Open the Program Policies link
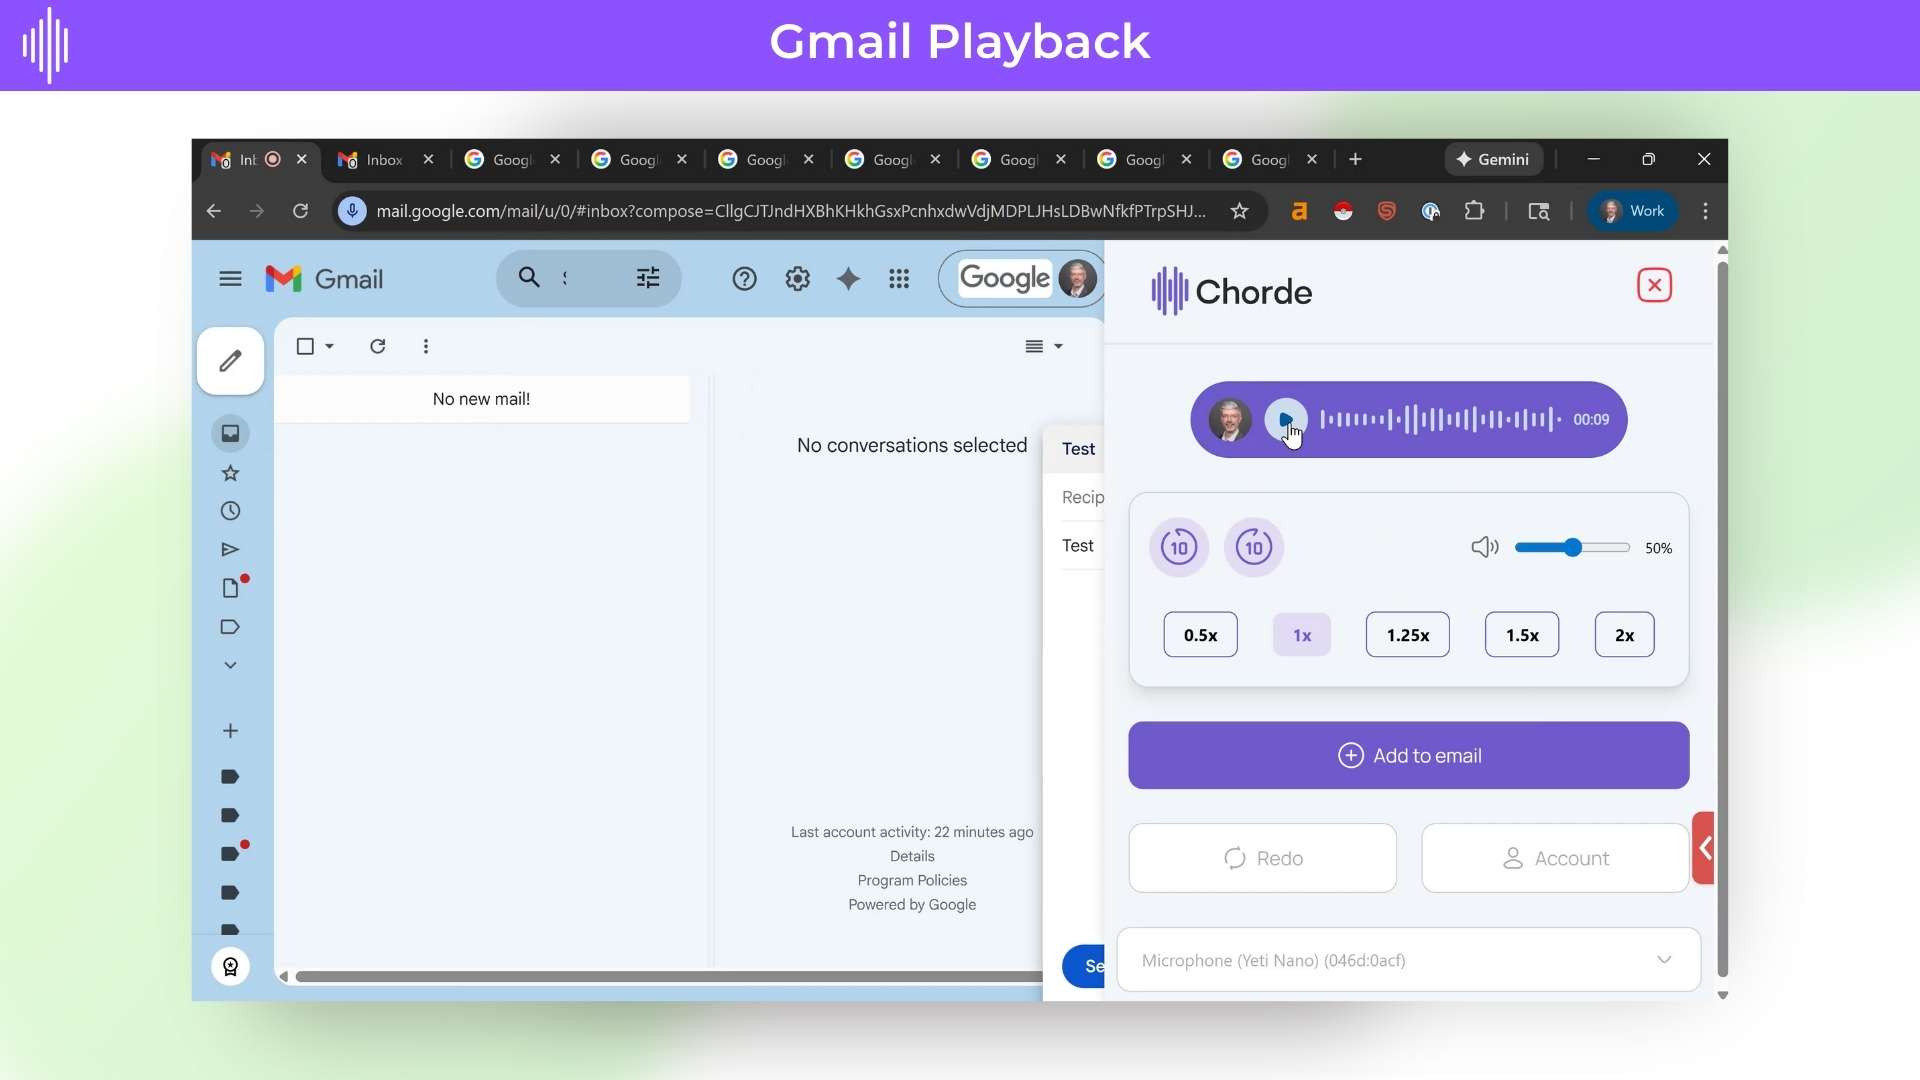The image size is (1920, 1080). pyautogui.click(x=912, y=880)
